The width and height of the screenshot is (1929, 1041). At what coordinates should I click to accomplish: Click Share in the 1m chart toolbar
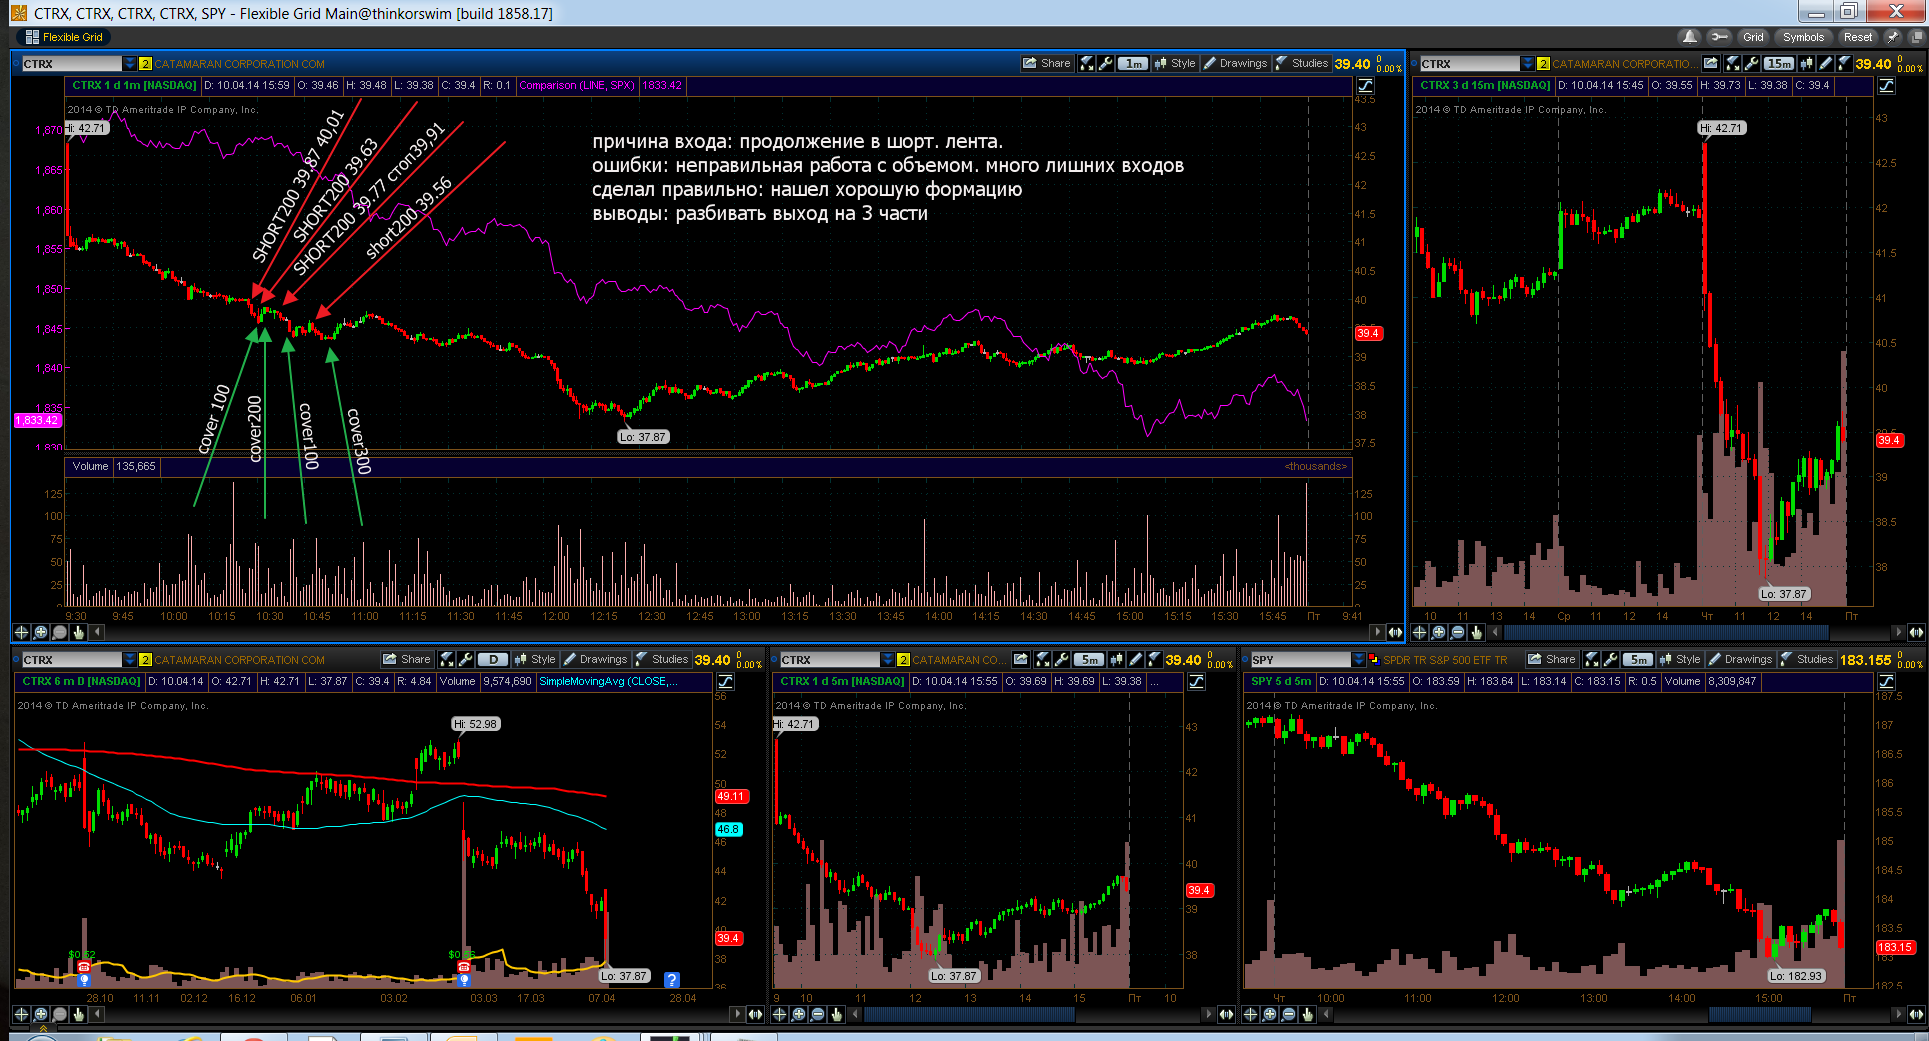[1046, 63]
